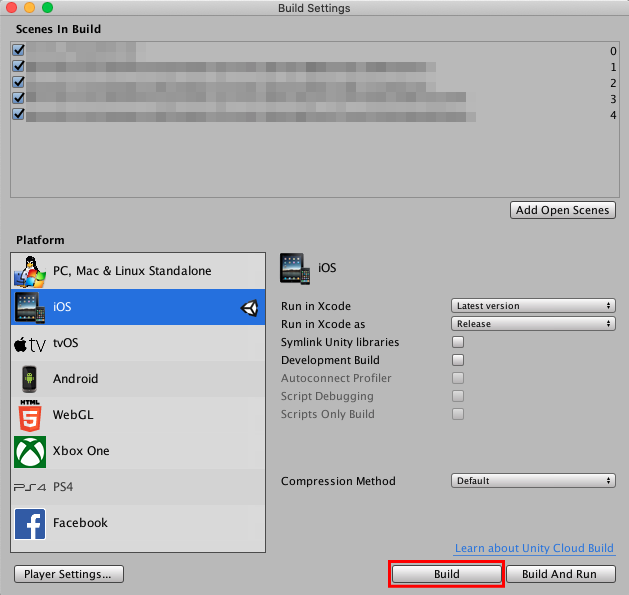Click the Symlink Unity libraries label
629x595 pixels.
340,342
